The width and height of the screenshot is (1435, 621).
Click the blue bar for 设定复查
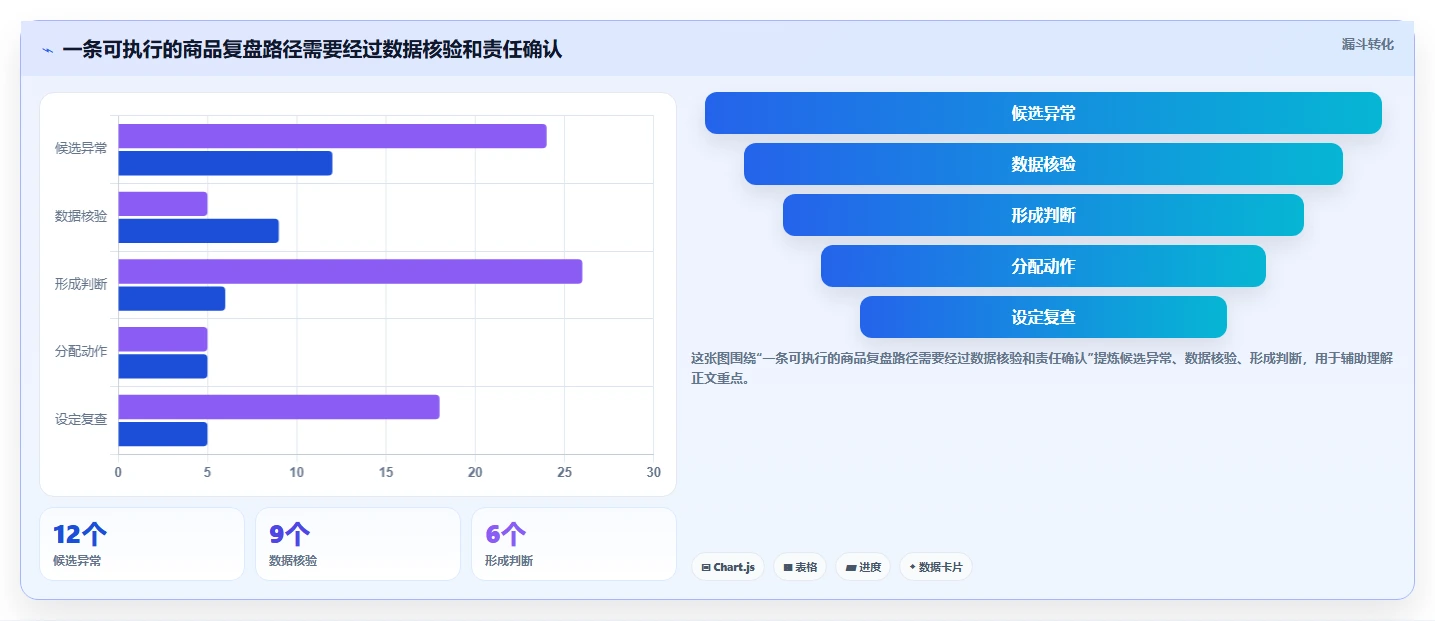tap(163, 434)
